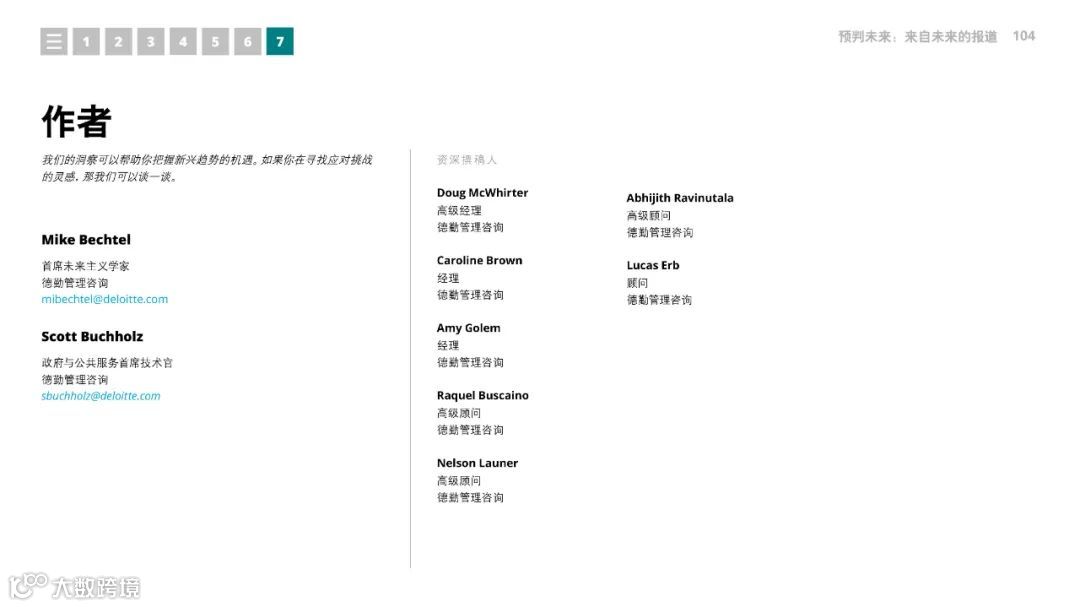Click the name Caroline Brown
The height and width of the screenshot is (607, 1080).
click(x=479, y=260)
